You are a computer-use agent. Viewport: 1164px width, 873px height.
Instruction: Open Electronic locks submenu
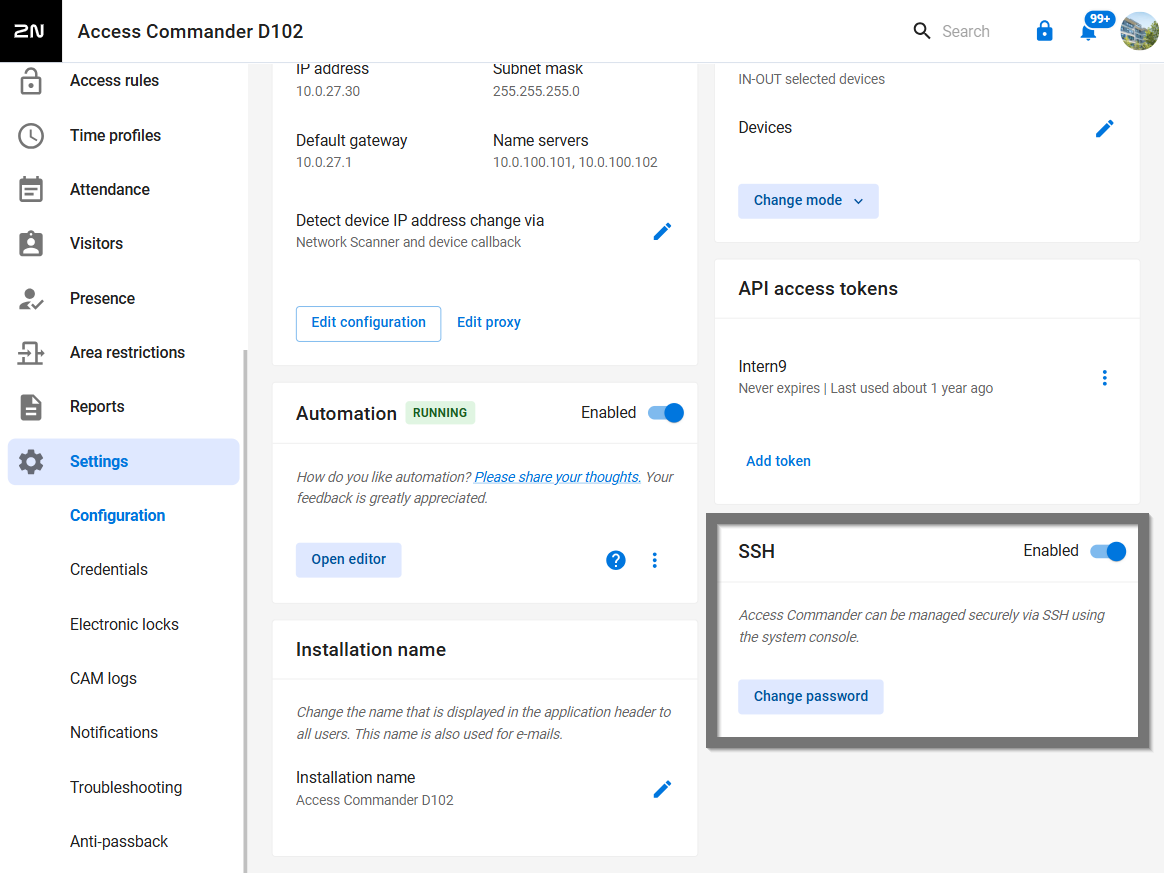[124, 624]
